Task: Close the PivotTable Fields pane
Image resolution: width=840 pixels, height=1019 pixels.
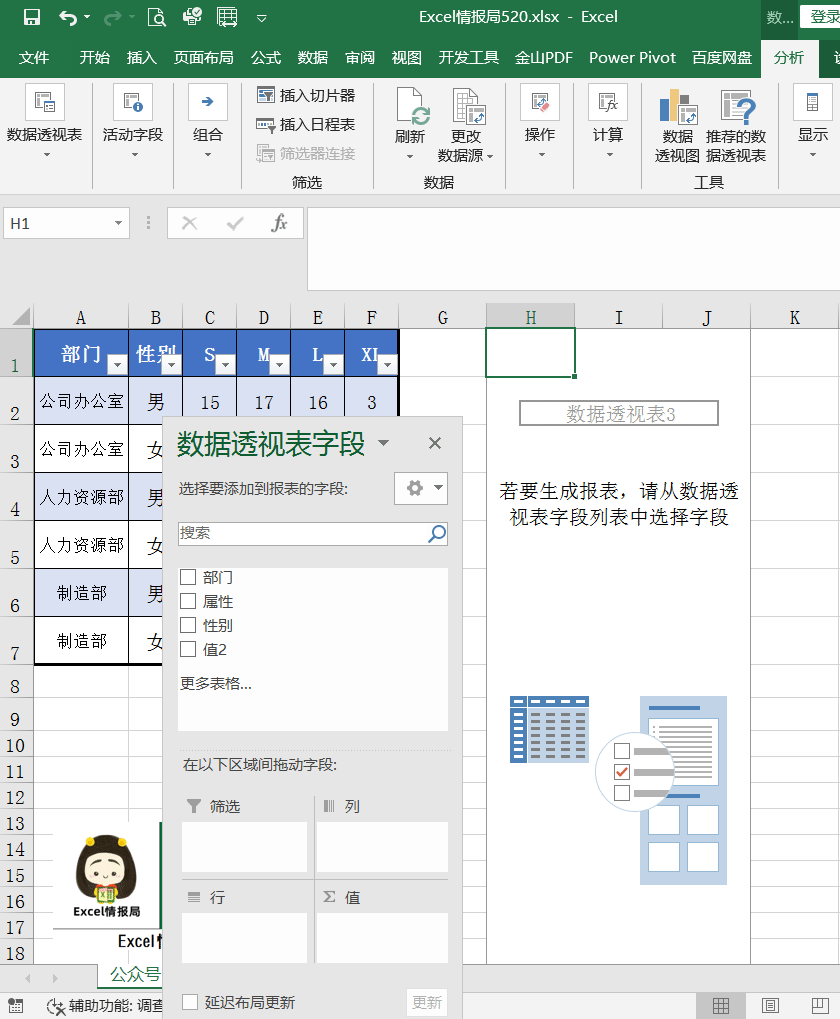Action: pos(435,443)
